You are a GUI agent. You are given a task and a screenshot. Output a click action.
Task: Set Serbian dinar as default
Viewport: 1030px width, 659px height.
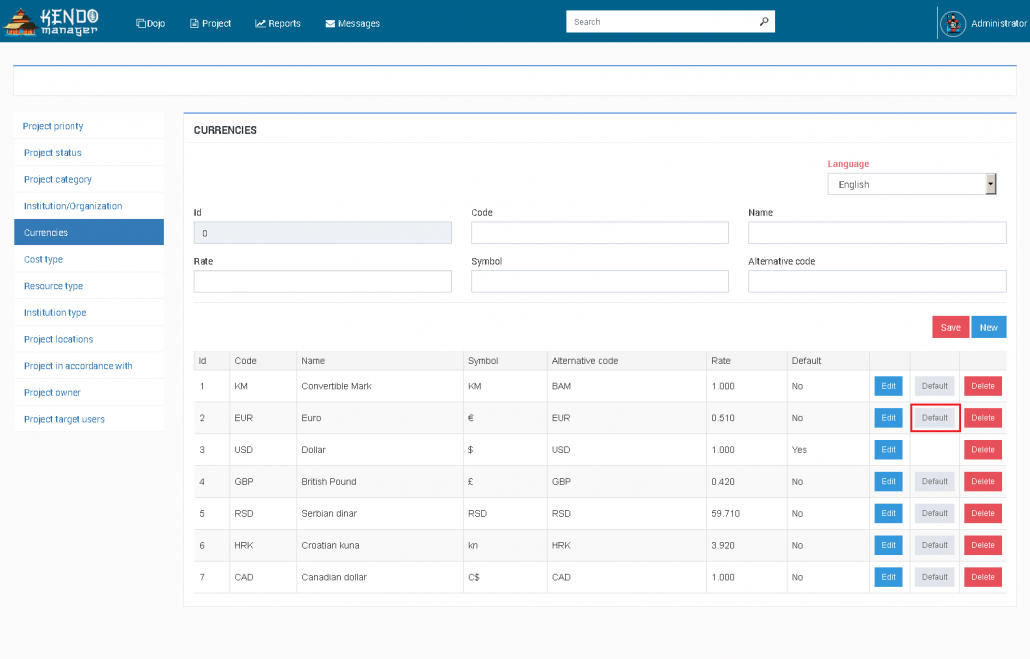(934, 513)
